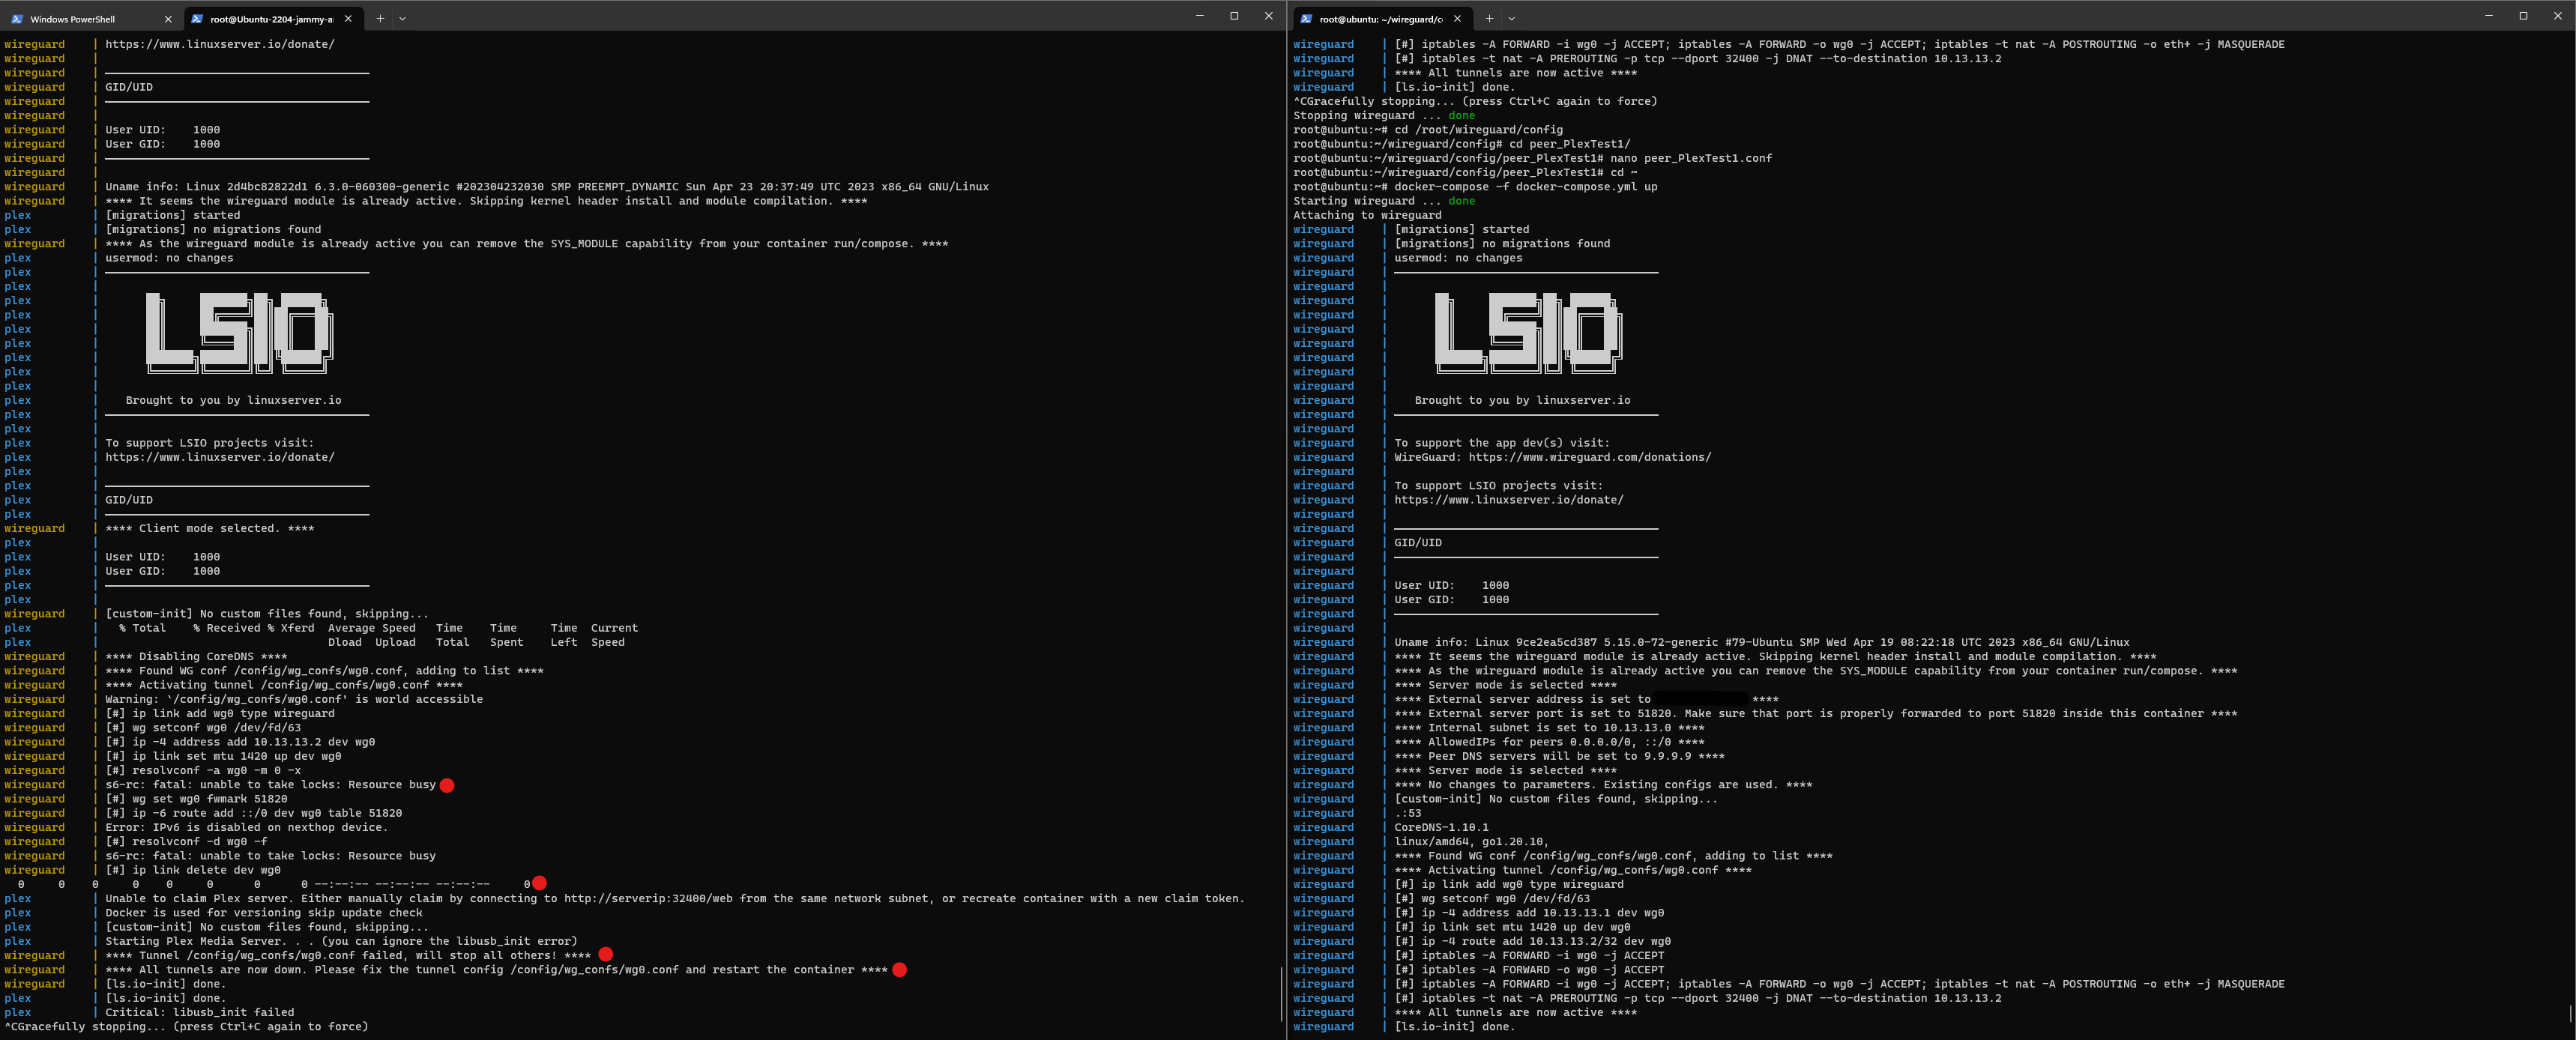Screen dimensions: 2576x1040
Task: Click the PowerShell icon on Windows PowerShell tab
Action: coord(16,18)
